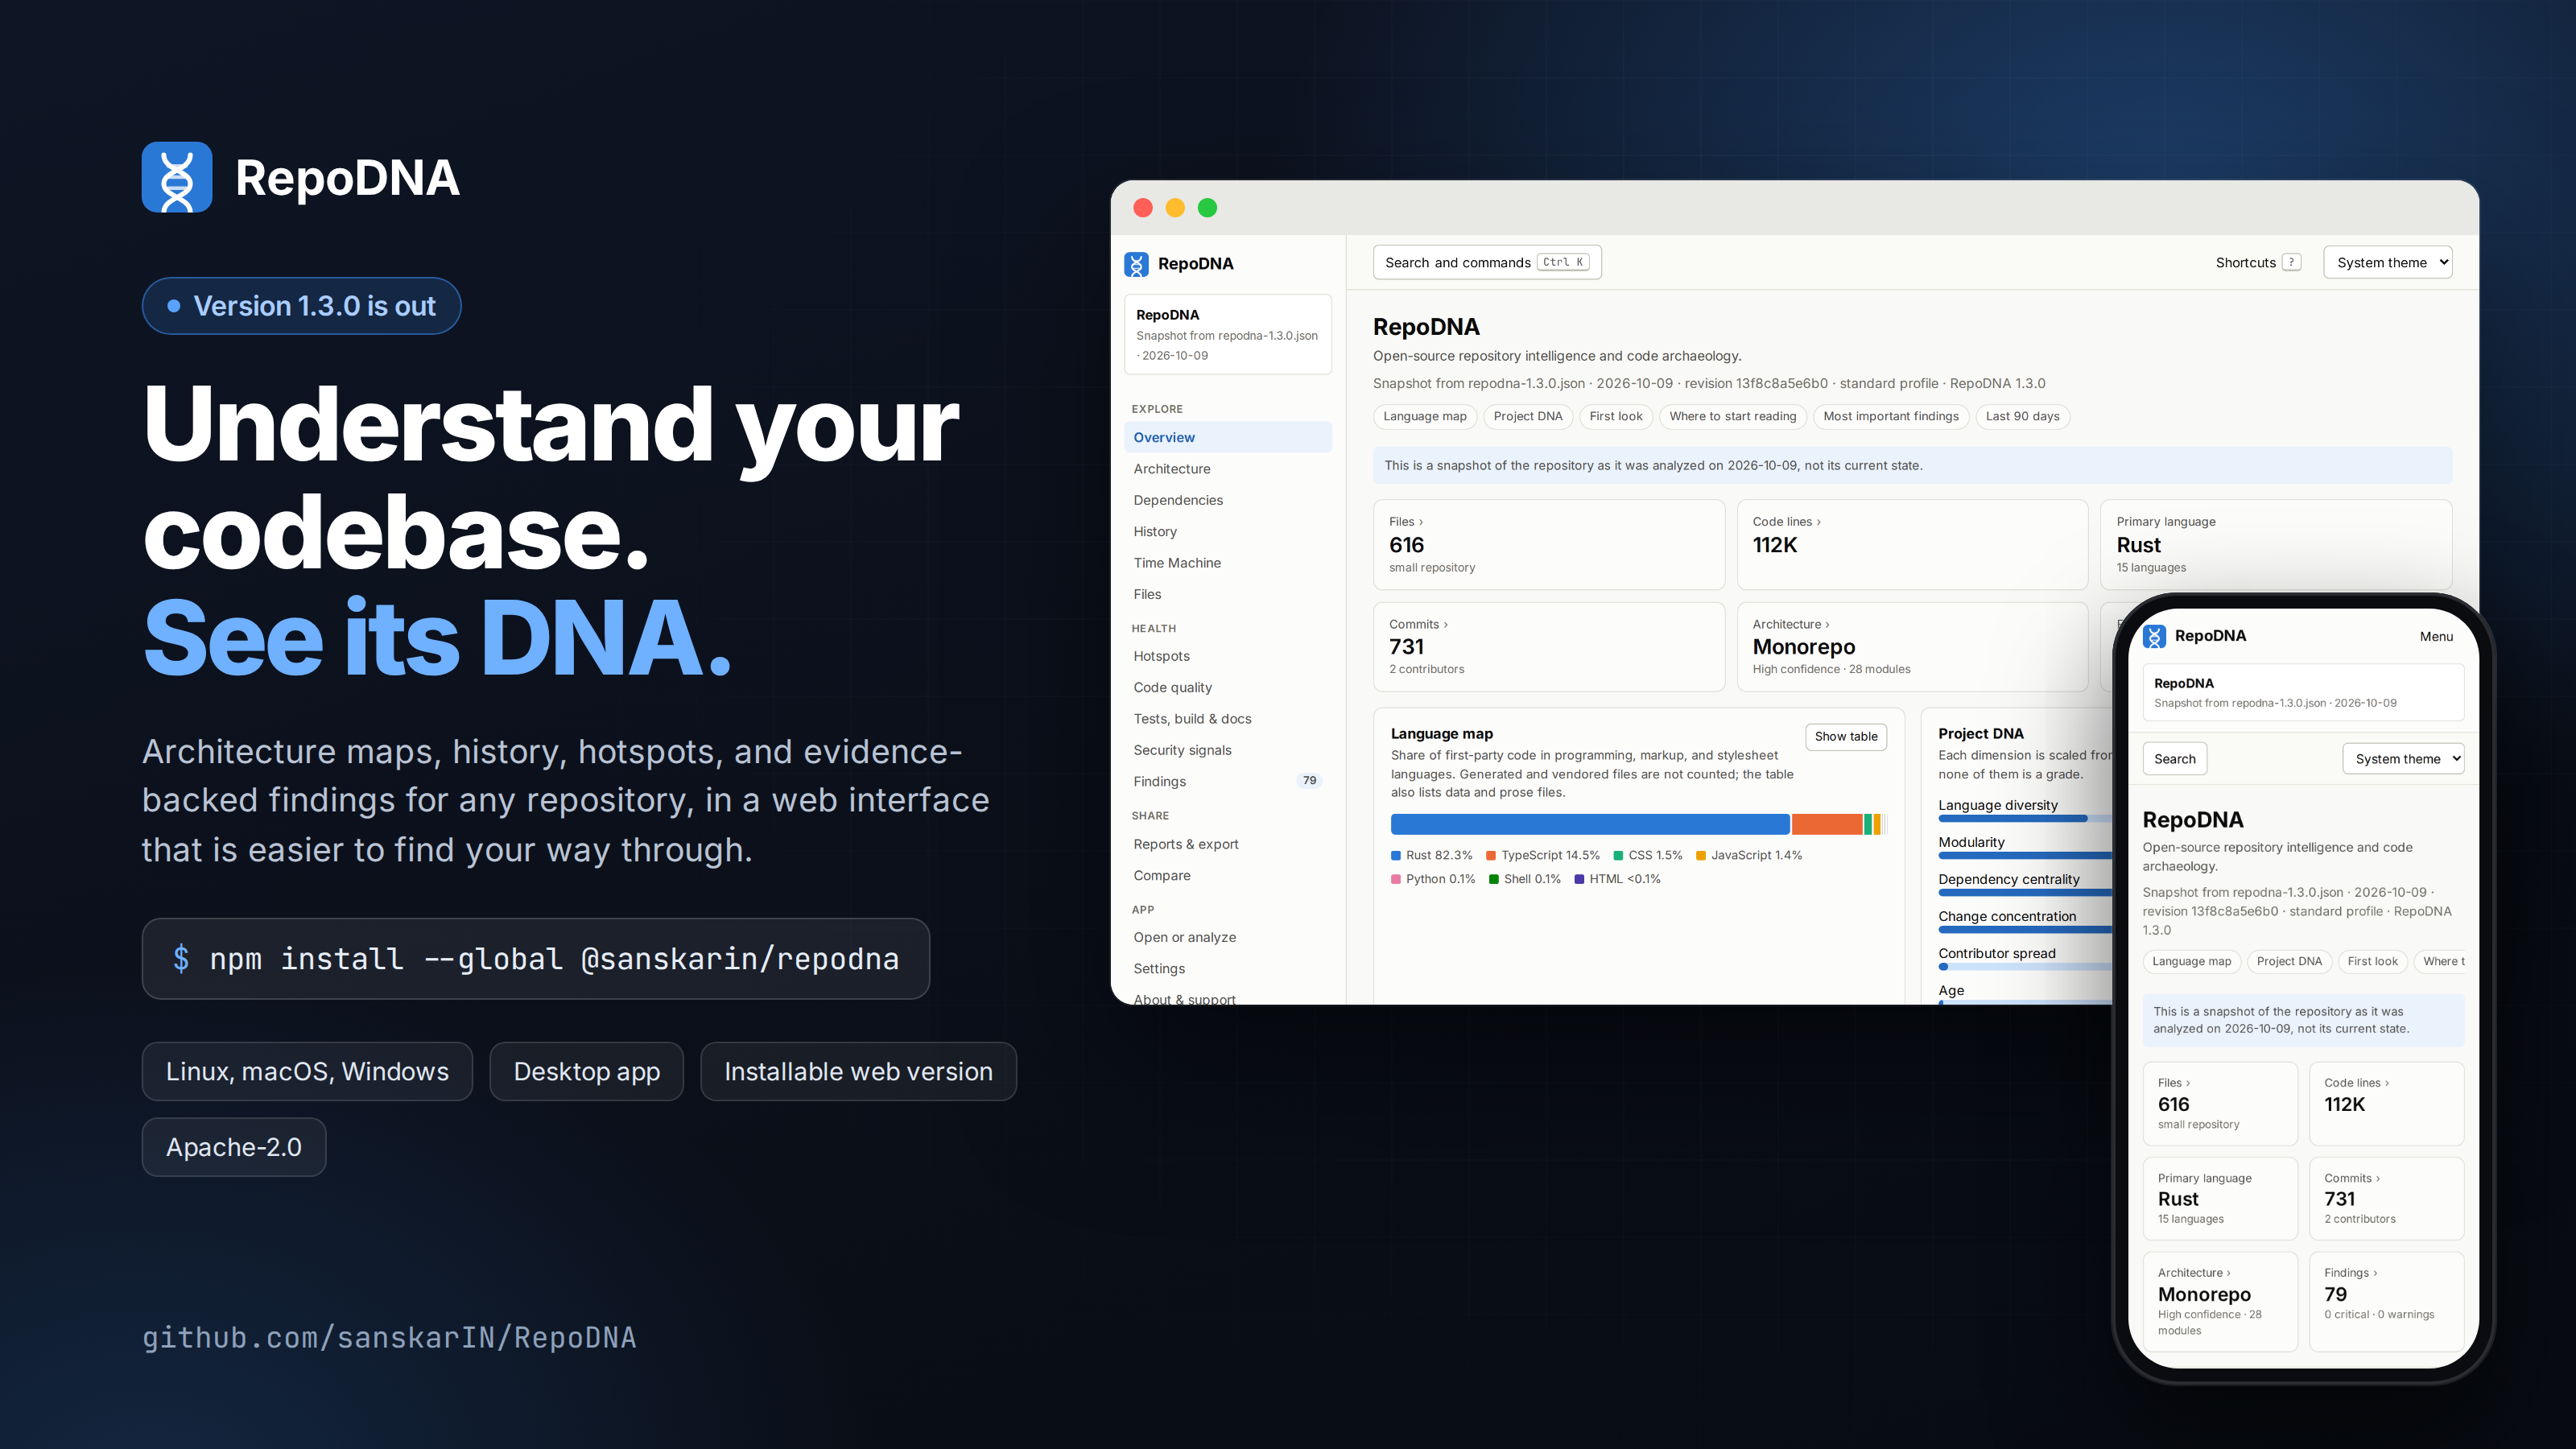
Task: Click the npm install command box
Action: 535,958
